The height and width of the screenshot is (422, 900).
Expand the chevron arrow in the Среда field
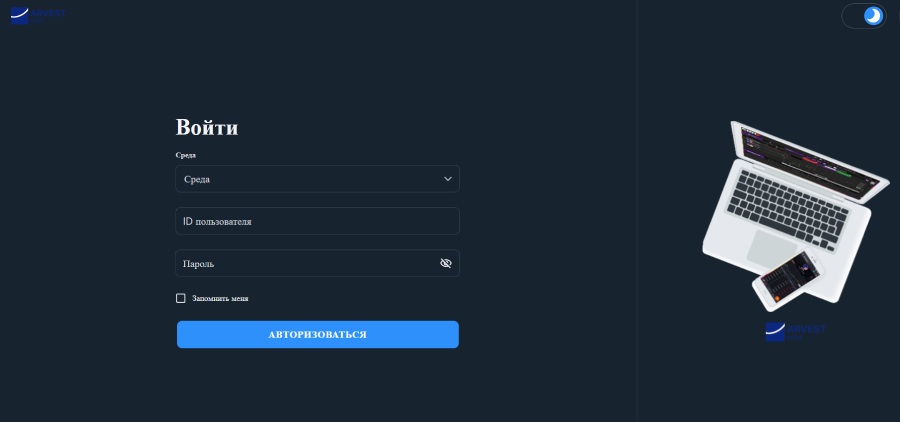point(448,179)
